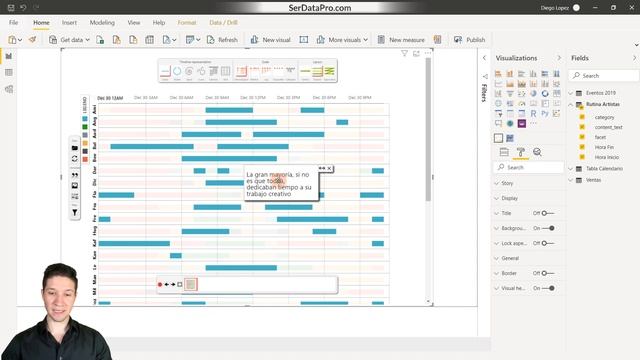Click the Publish button
The height and width of the screenshot is (360, 640).
click(469, 40)
